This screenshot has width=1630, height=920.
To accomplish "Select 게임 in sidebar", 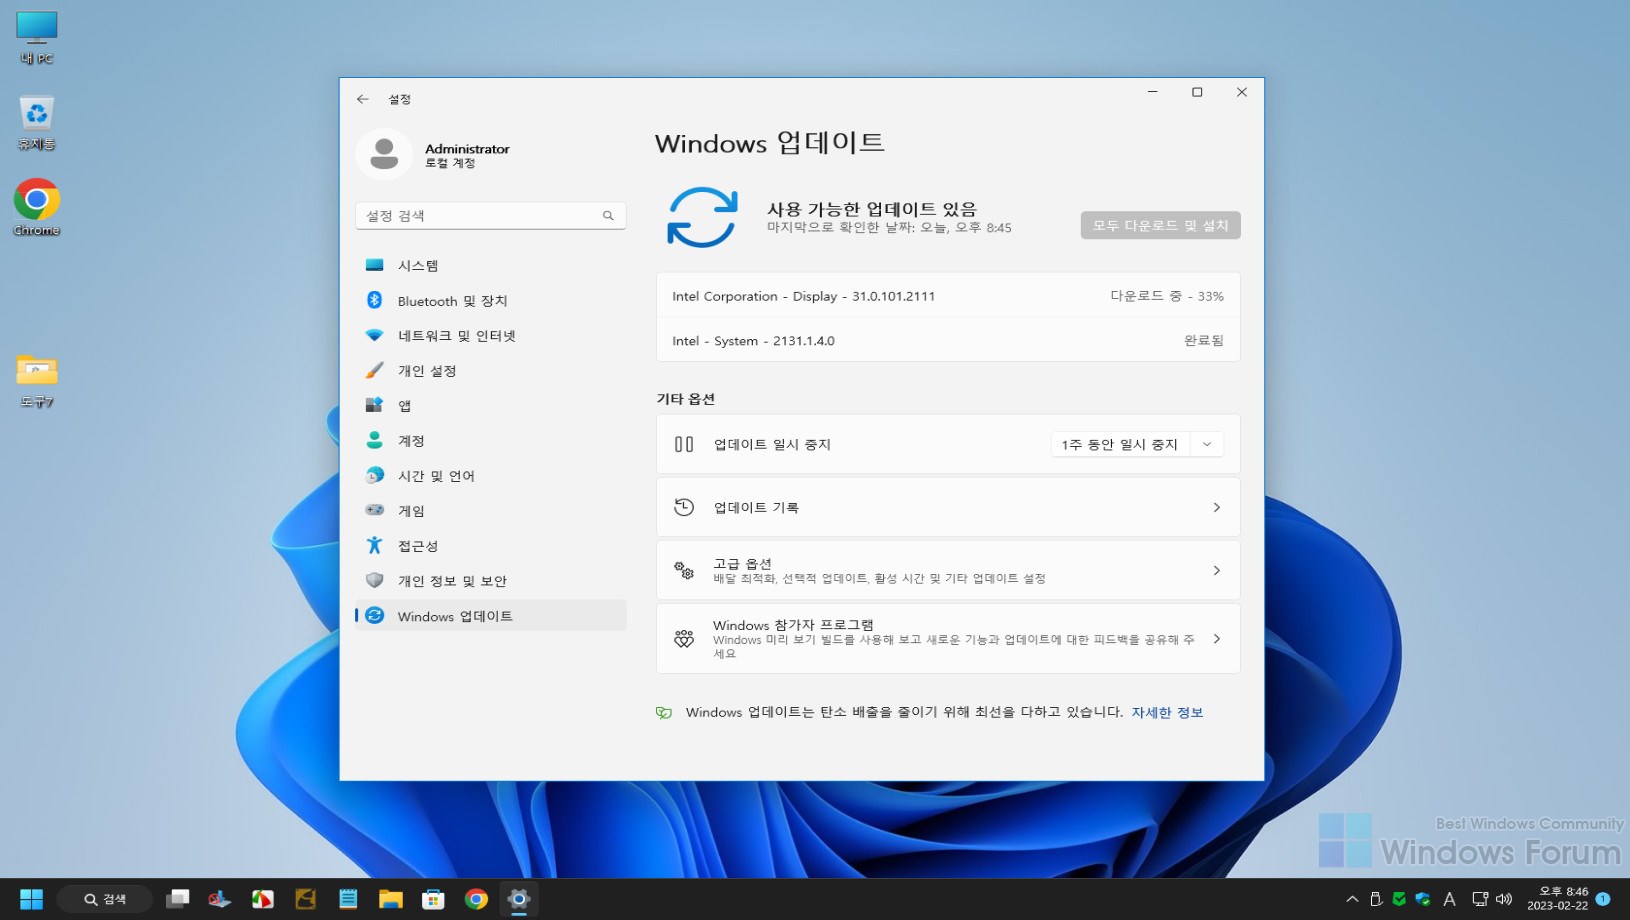I will coord(491,510).
